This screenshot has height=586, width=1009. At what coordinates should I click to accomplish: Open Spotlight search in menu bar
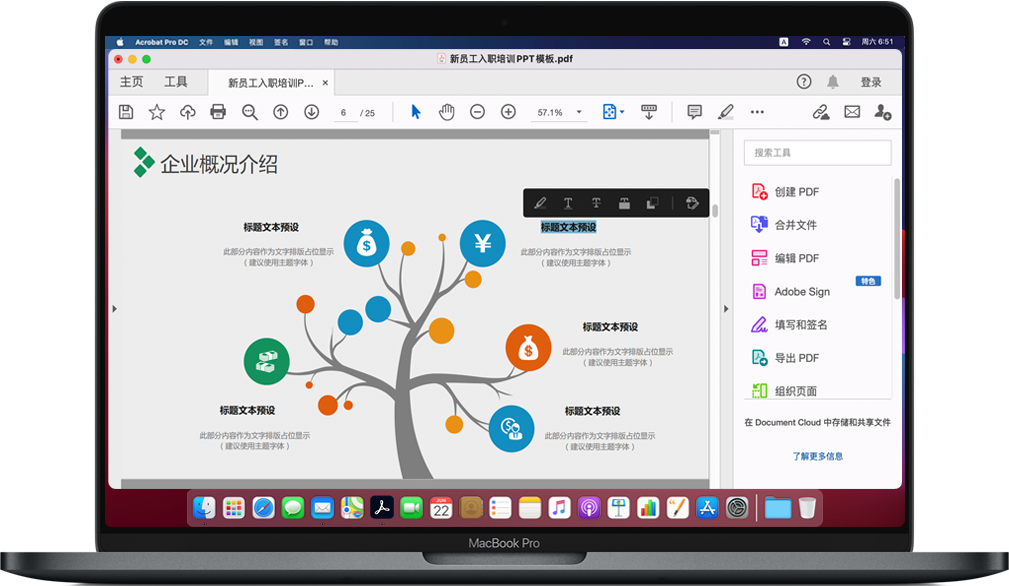pyautogui.click(x=826, y=42)
